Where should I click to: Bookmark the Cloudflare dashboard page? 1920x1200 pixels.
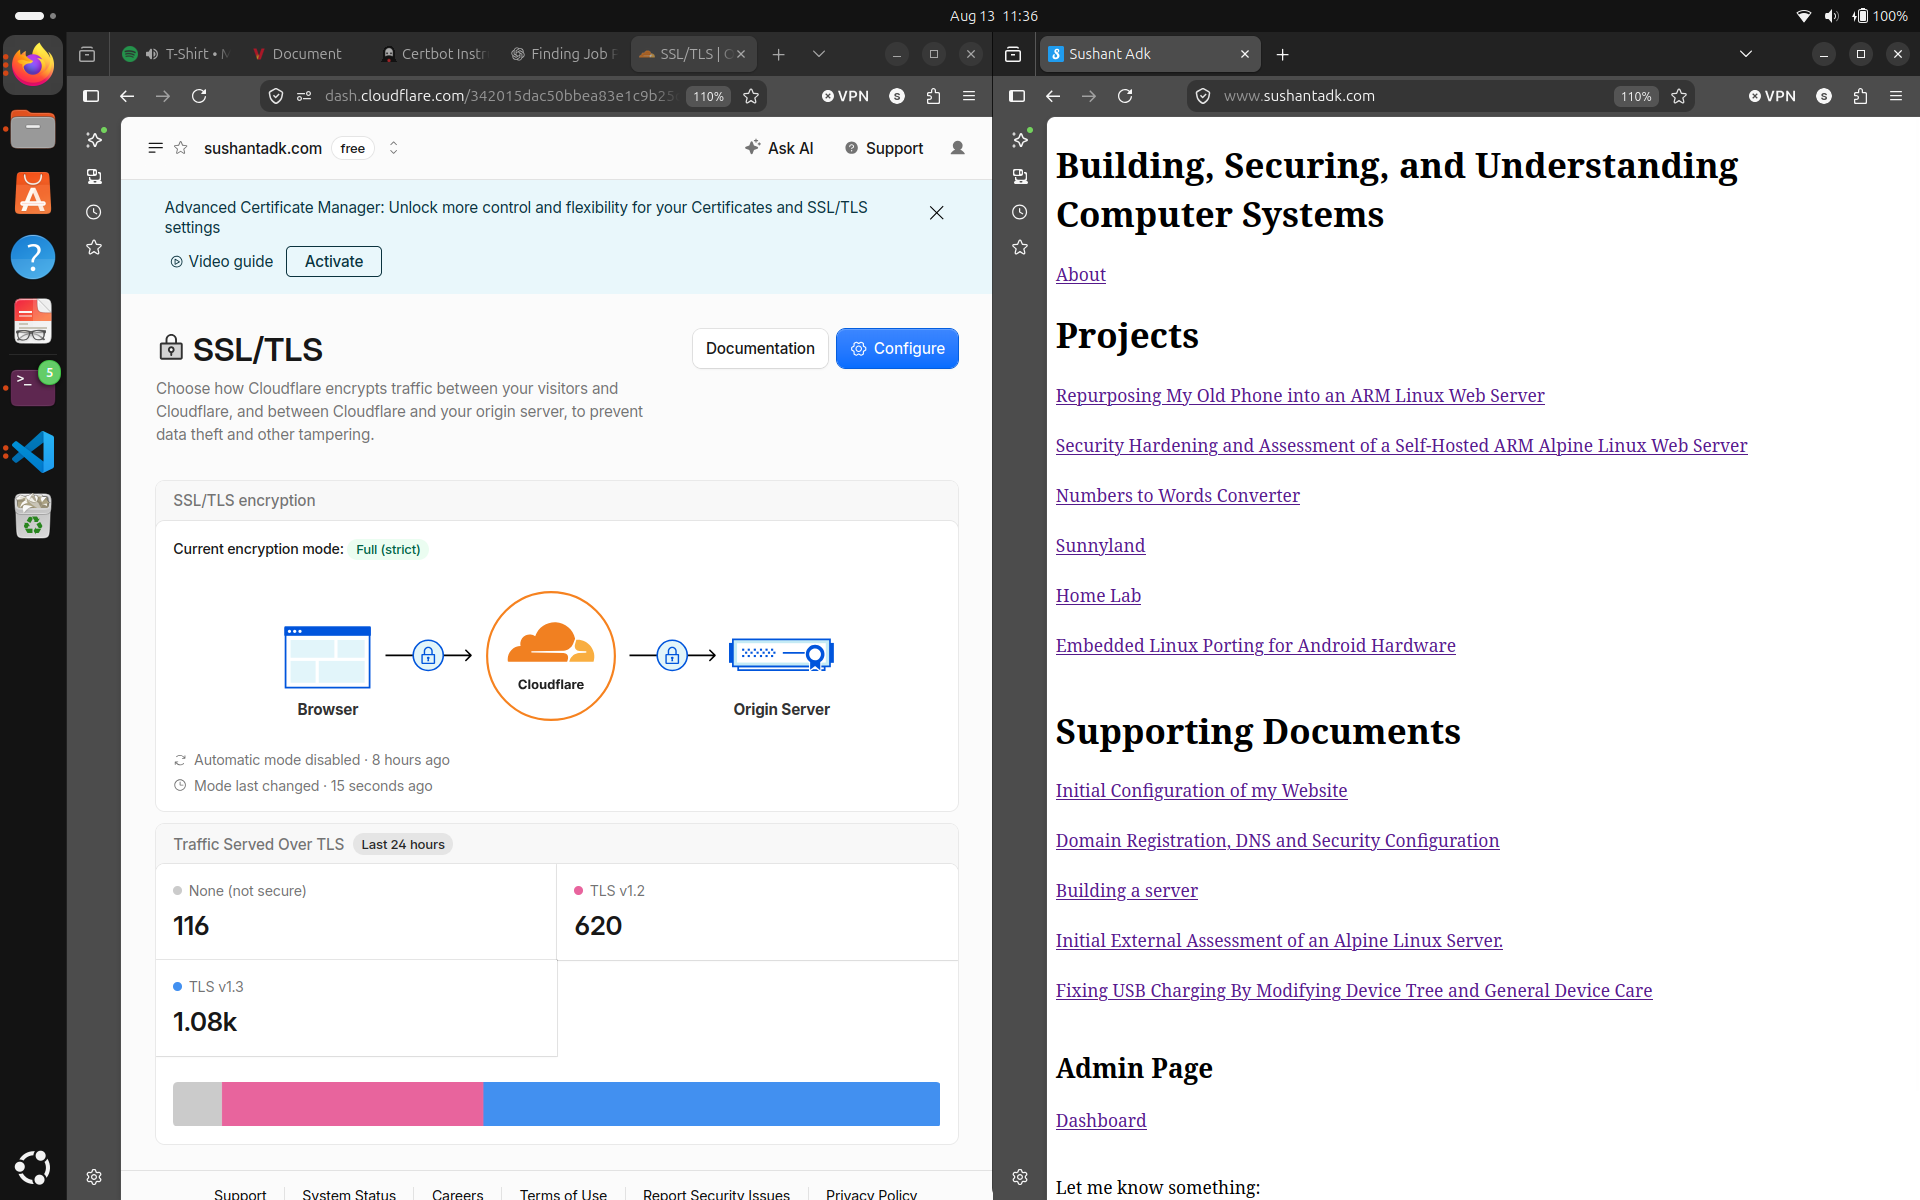coord(751,96)
